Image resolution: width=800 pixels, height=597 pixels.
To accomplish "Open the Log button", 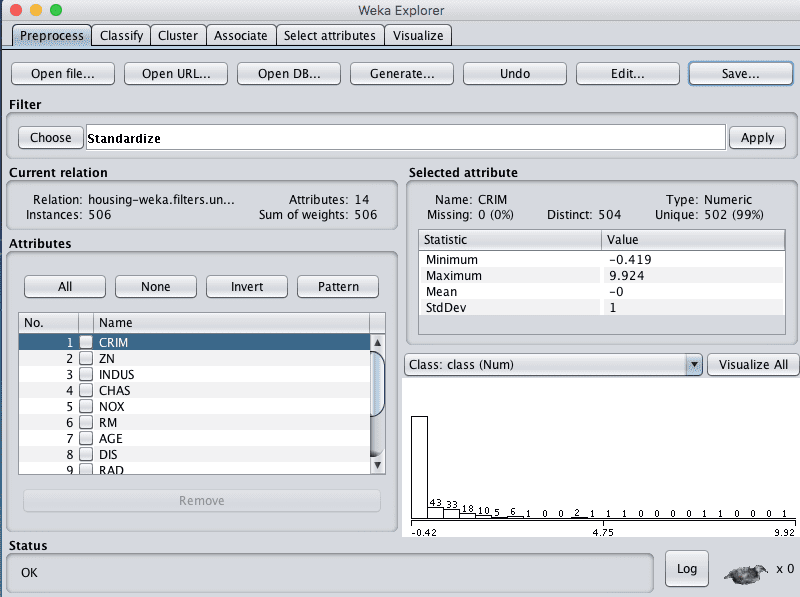I will [x=687, y=569].
